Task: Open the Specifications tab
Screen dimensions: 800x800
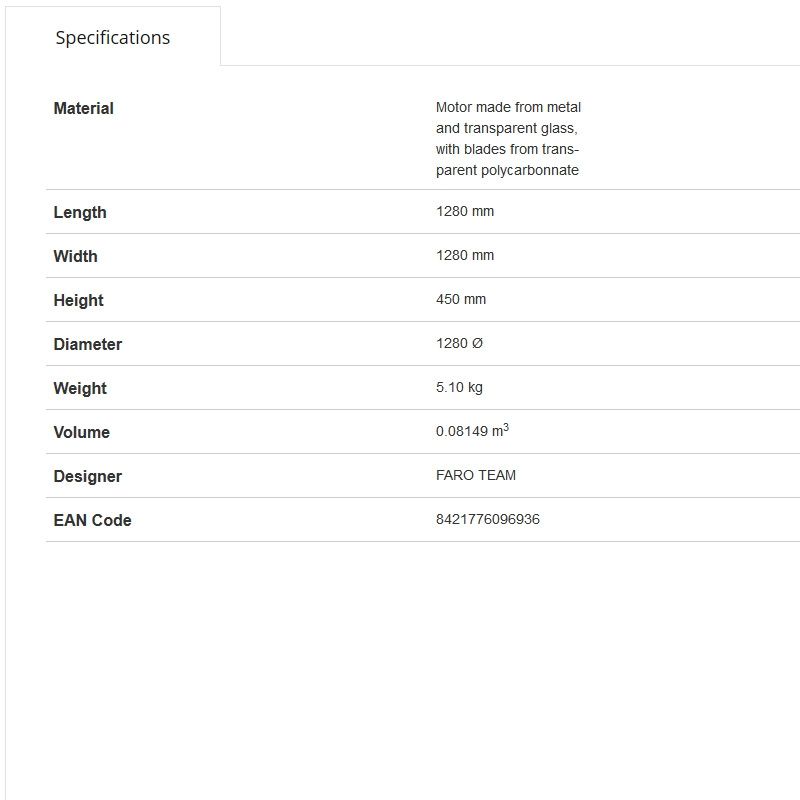Action: [x=112, y=38]
